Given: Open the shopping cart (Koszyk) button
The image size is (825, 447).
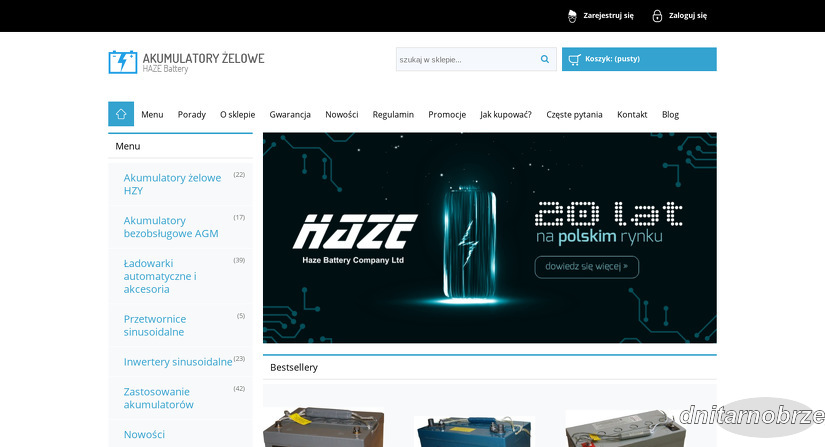Looking at the screenshot, I should pyautogui.click(x=639, y=59).
